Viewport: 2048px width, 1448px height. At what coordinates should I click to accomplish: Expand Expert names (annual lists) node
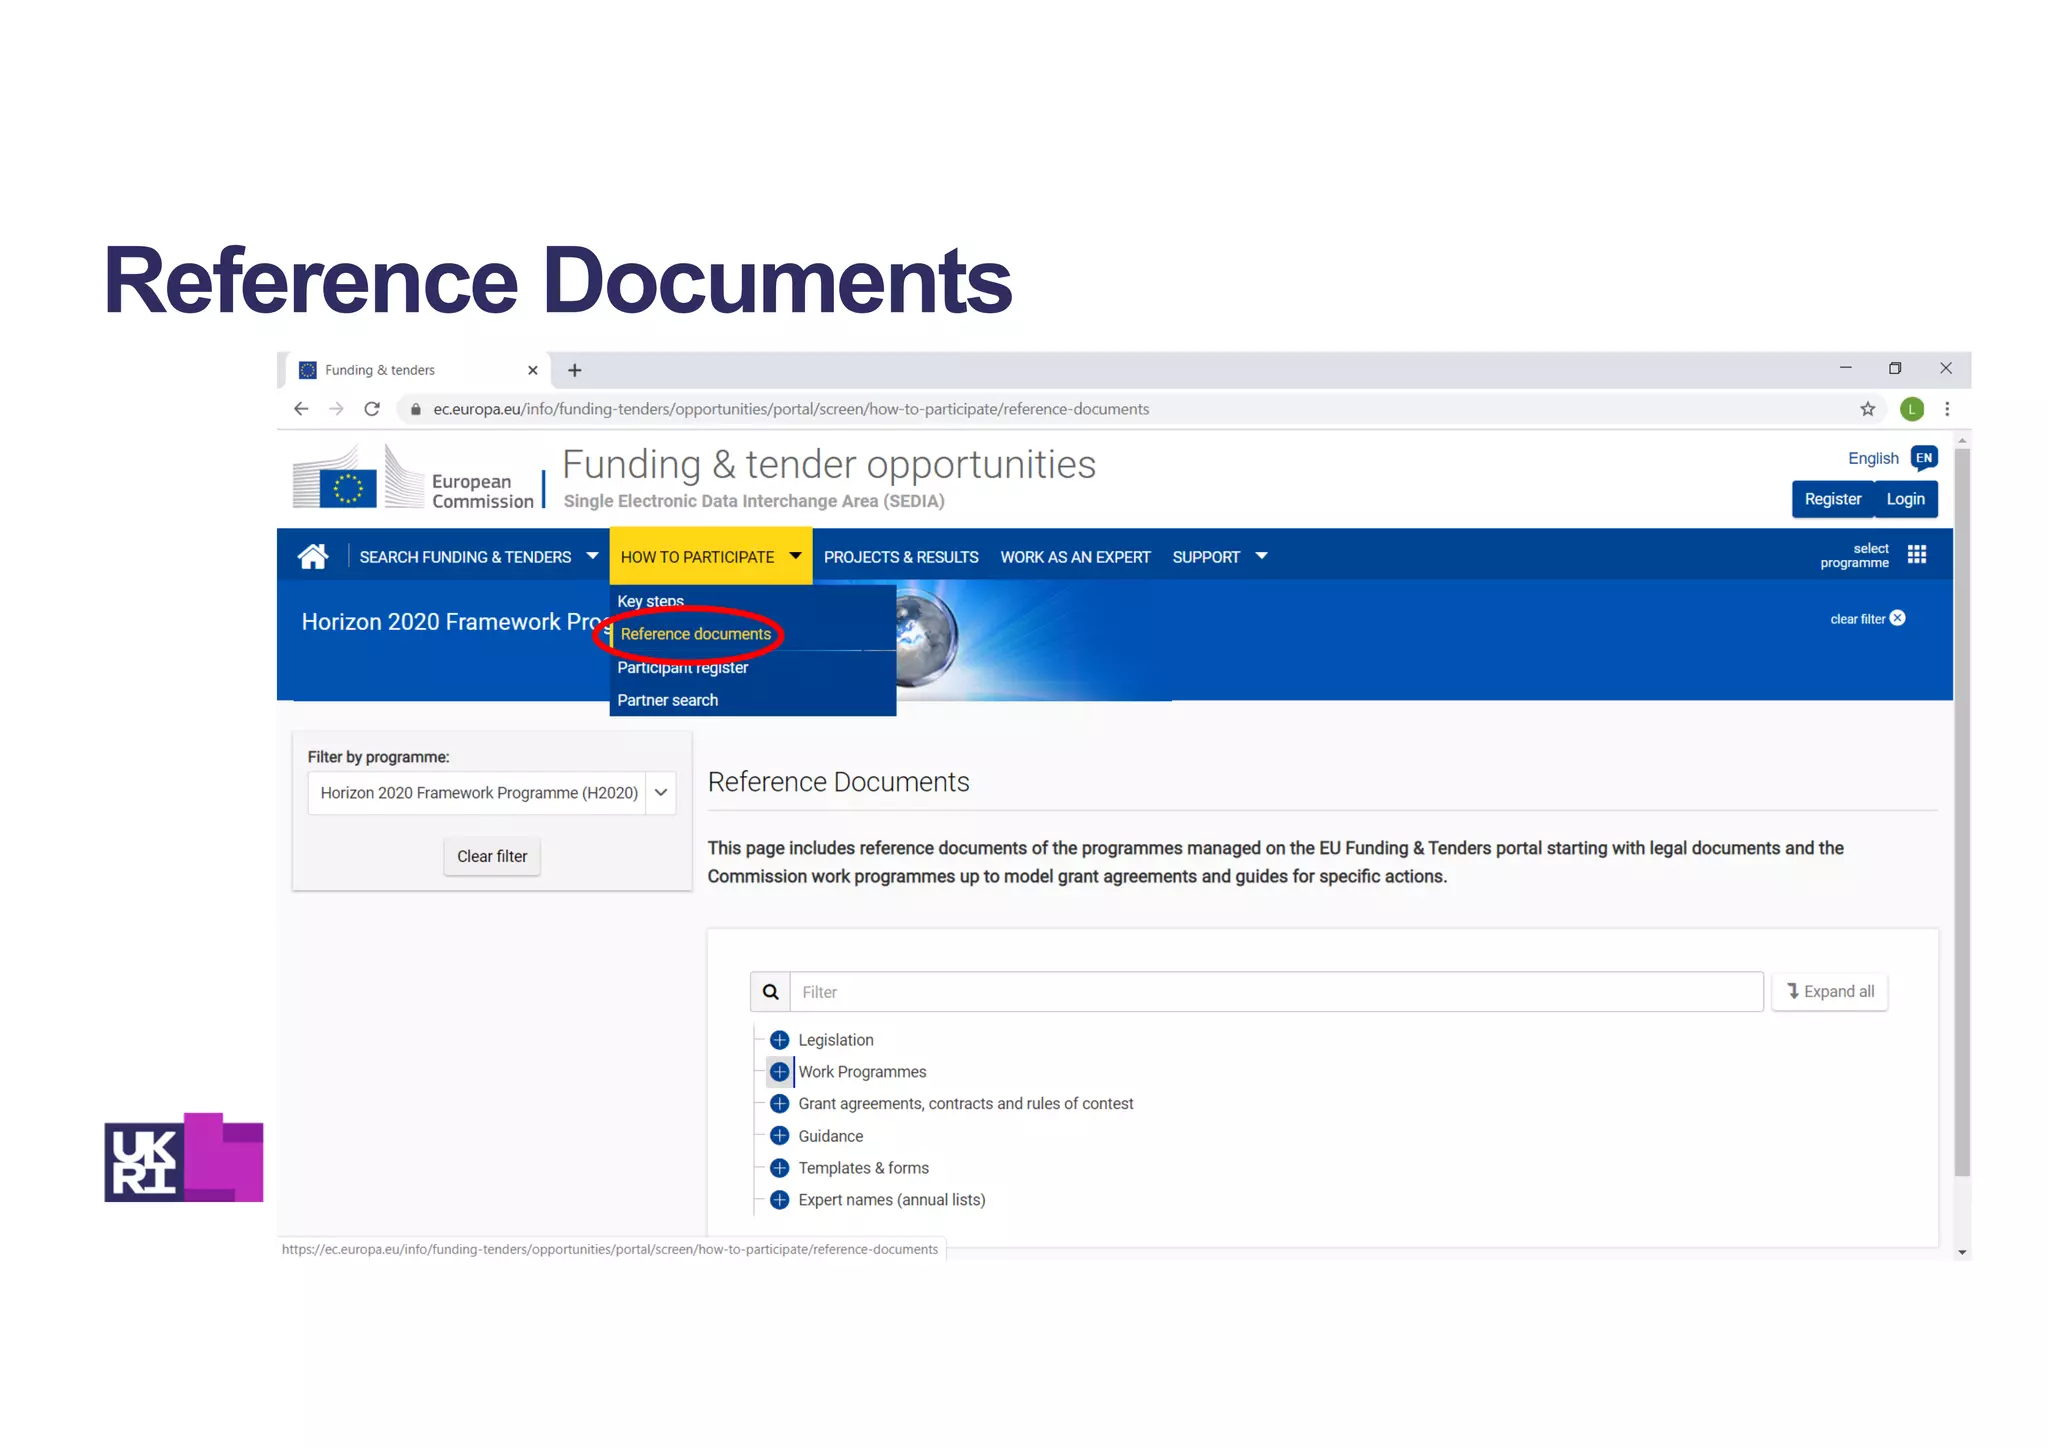tap(780, 1200)
